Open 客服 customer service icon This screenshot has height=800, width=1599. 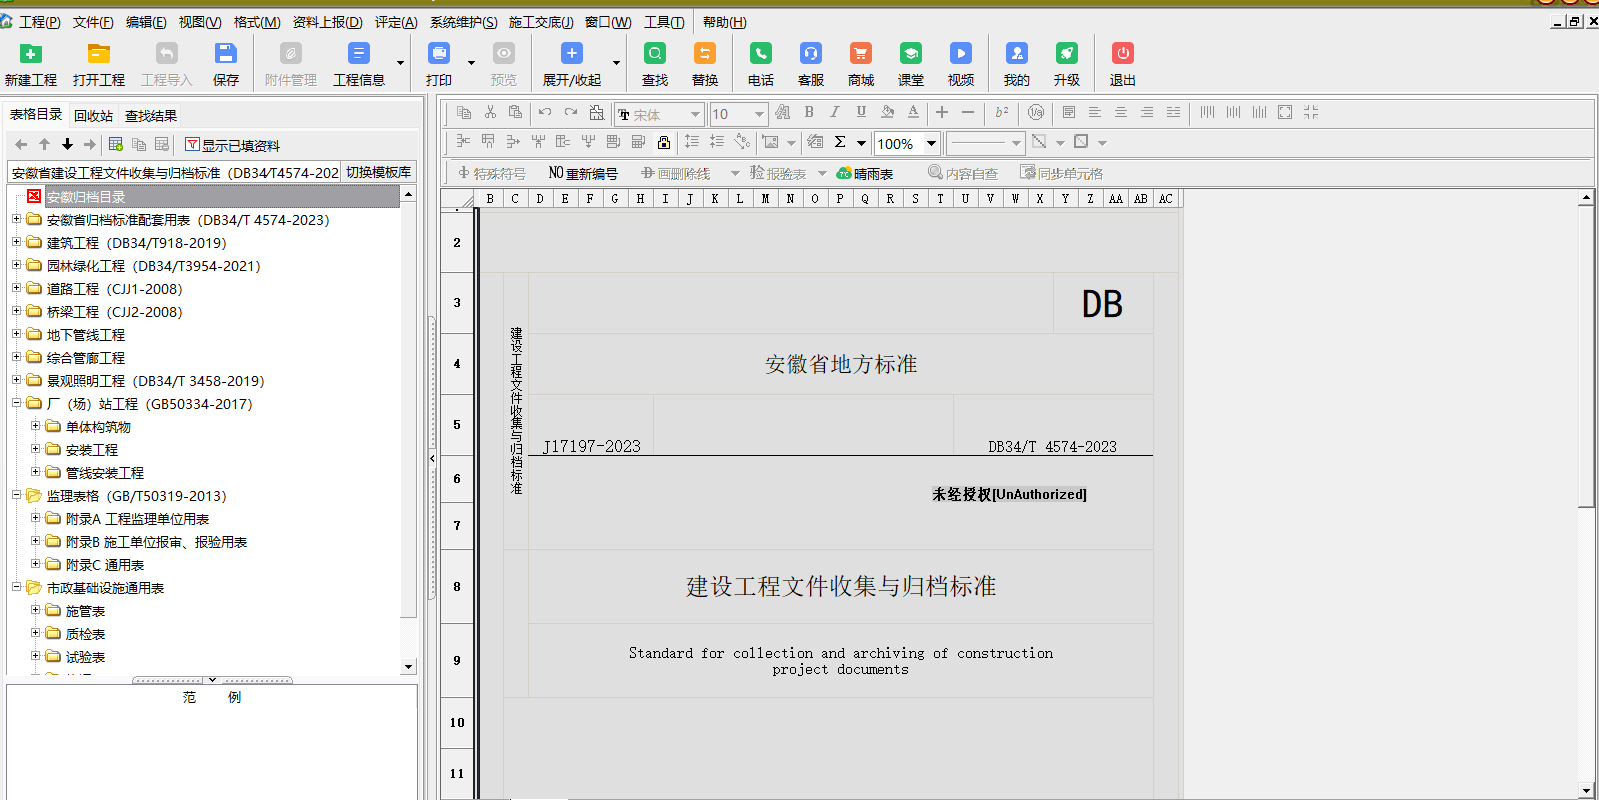point(810,55)
